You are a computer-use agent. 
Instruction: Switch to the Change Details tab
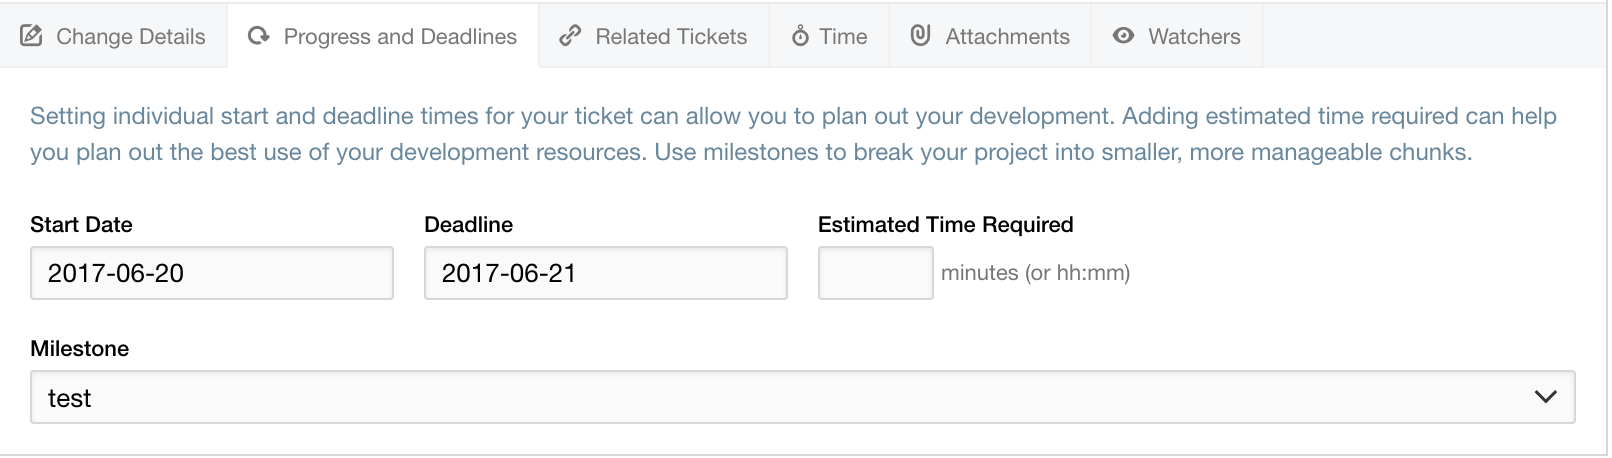(x=114, y=36)
